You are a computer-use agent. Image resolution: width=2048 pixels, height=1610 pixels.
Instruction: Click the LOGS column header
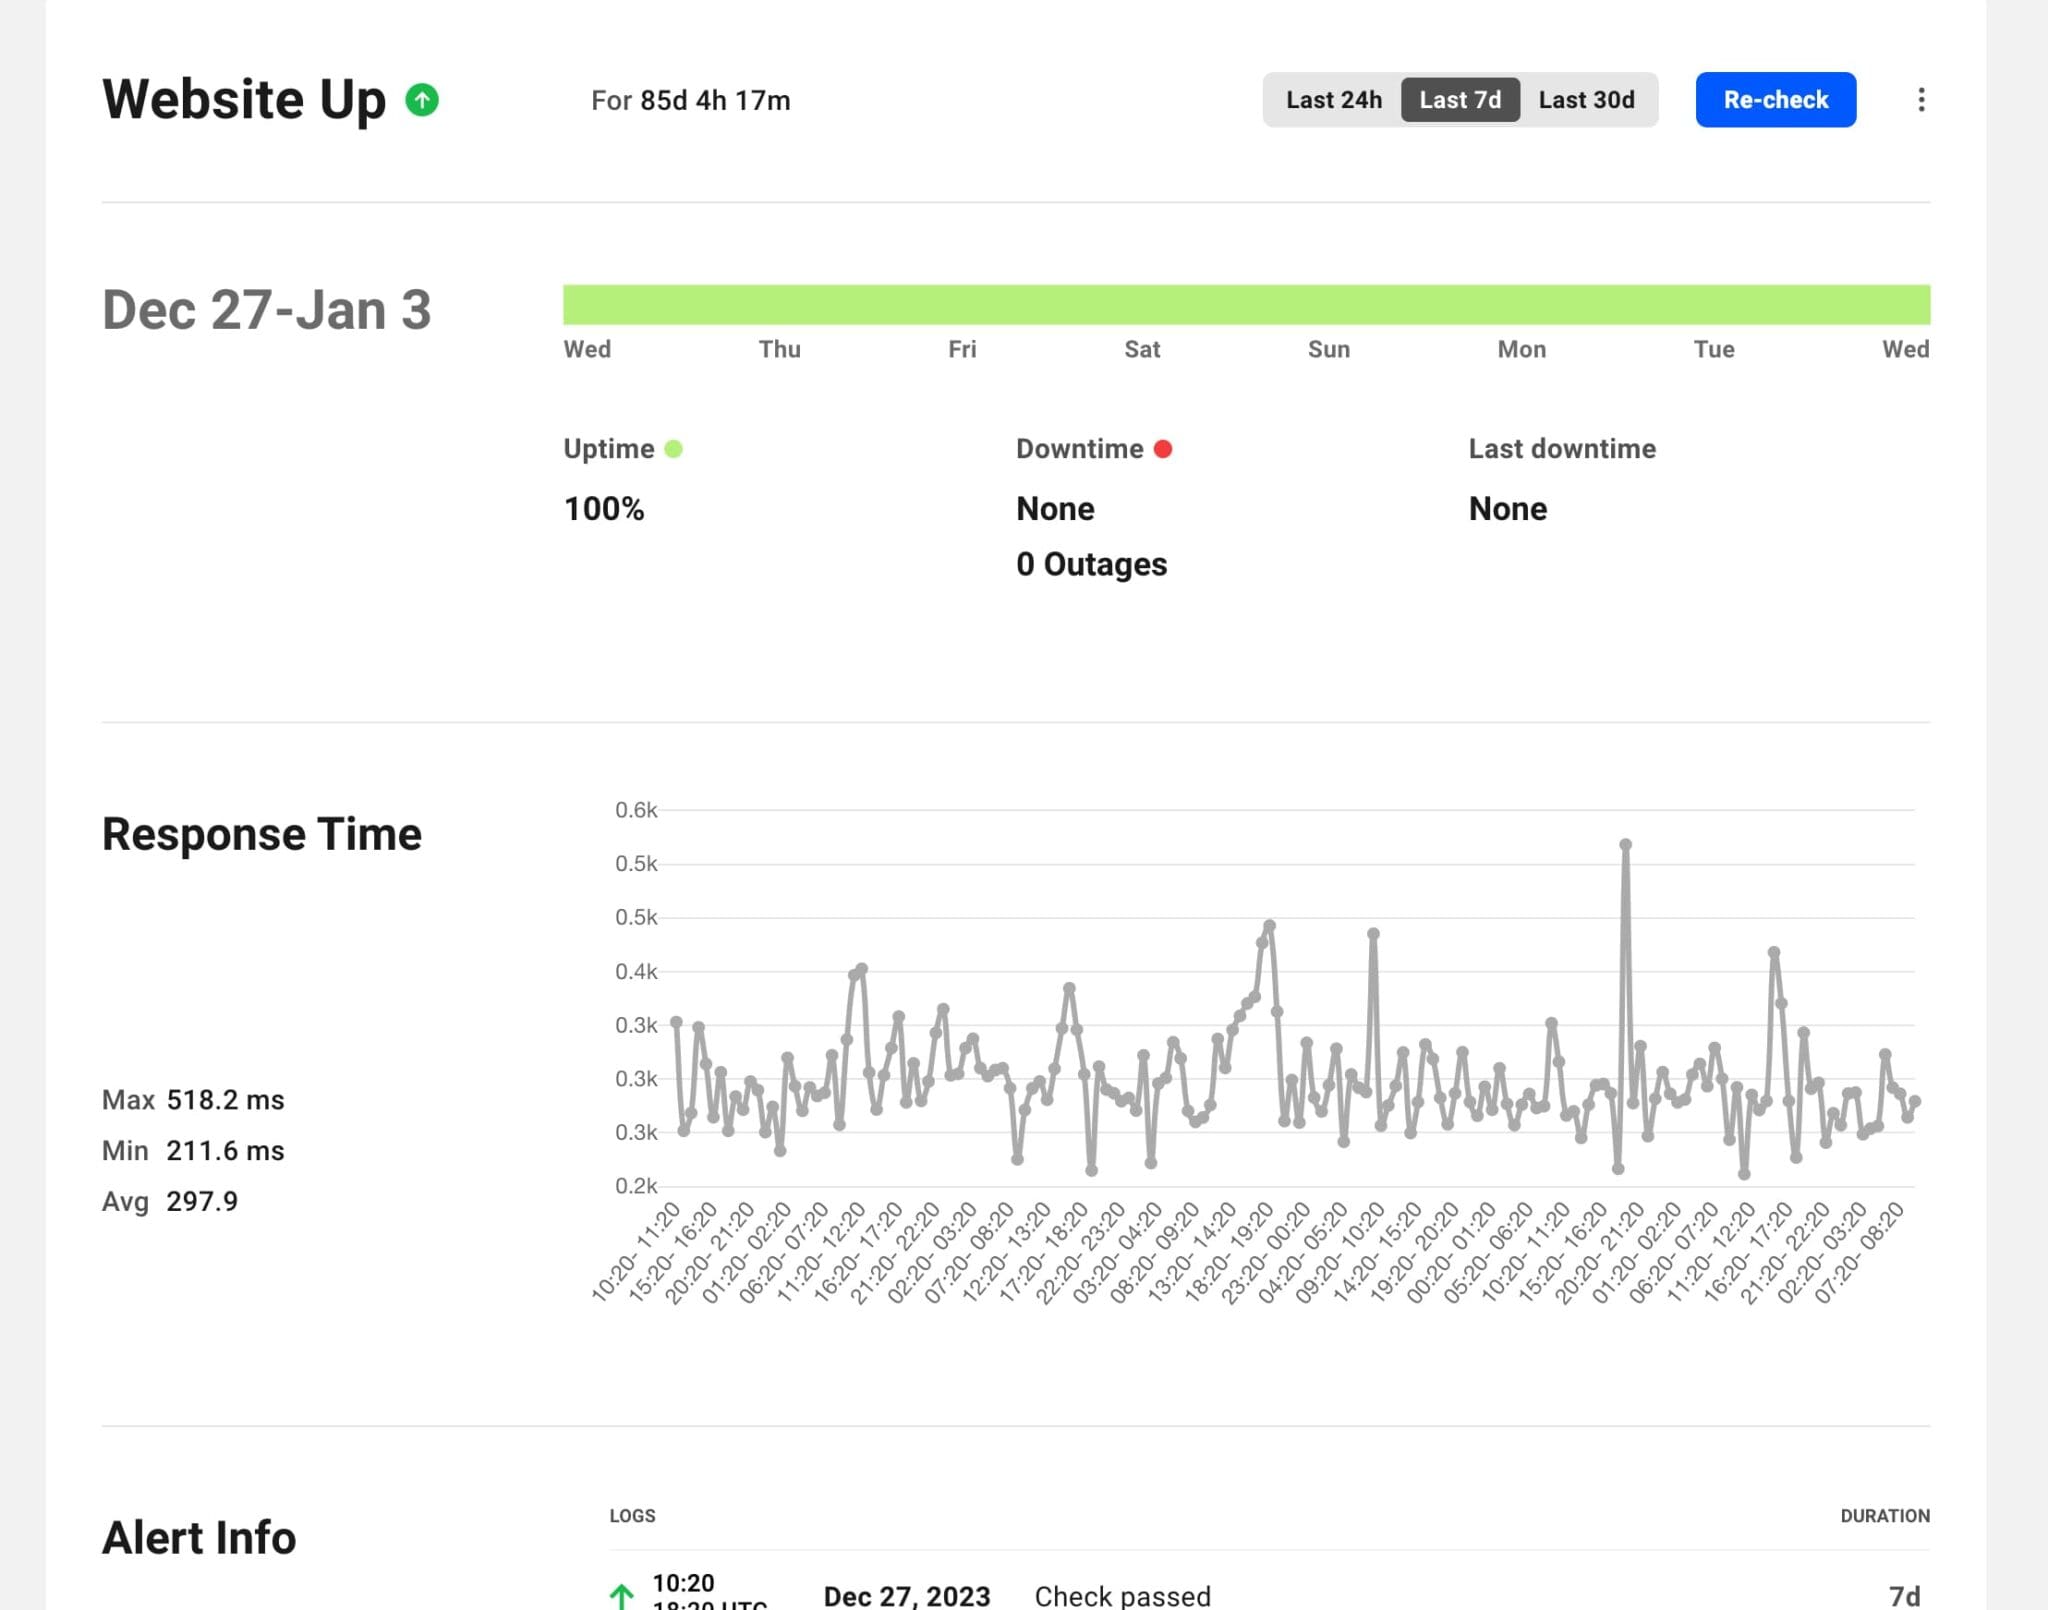coord(632,1516)
